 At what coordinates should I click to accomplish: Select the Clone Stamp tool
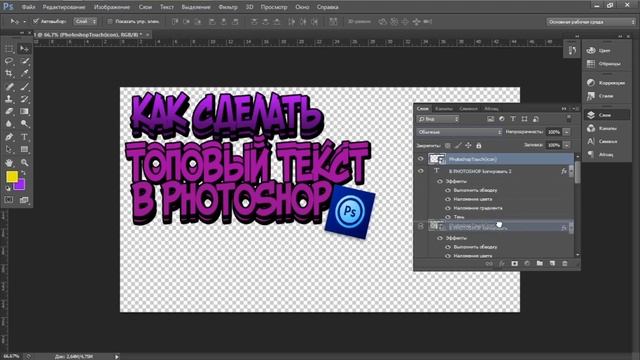pos(9,99)
